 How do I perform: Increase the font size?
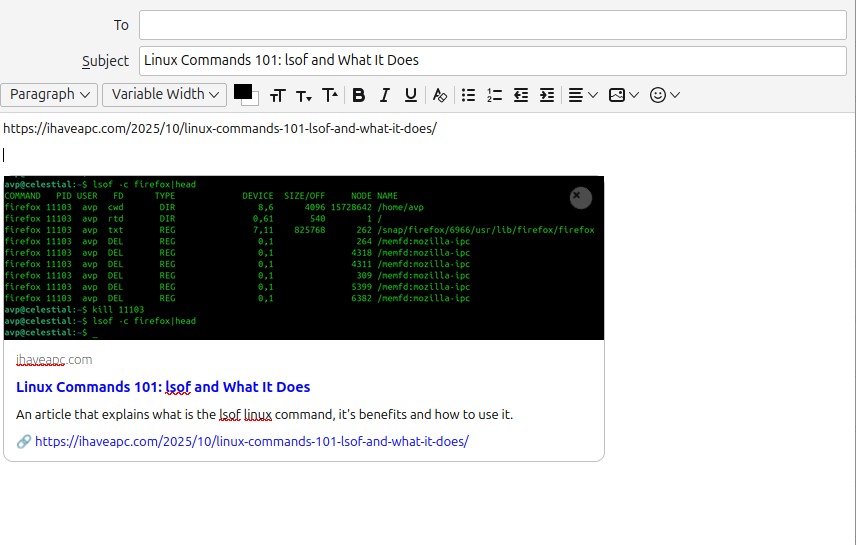[330, 96]
